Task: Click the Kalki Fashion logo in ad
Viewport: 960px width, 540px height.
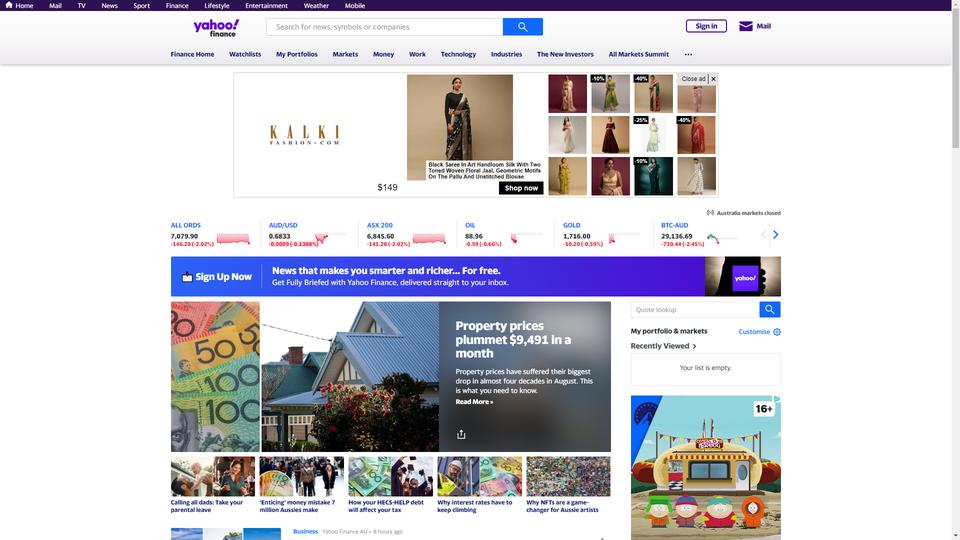Action: pos(304,135)
